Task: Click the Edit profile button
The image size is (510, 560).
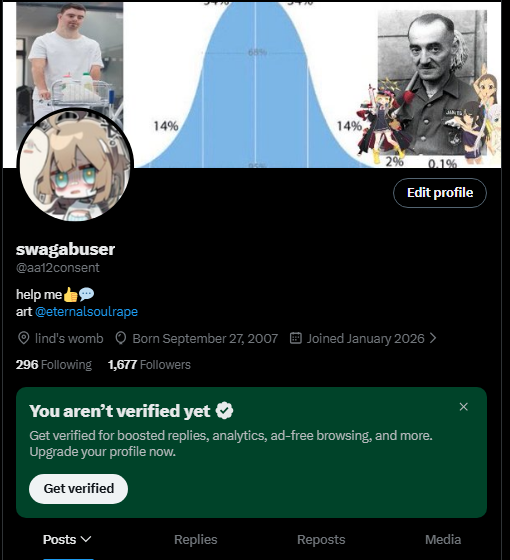Action: (x=440, y=193)
